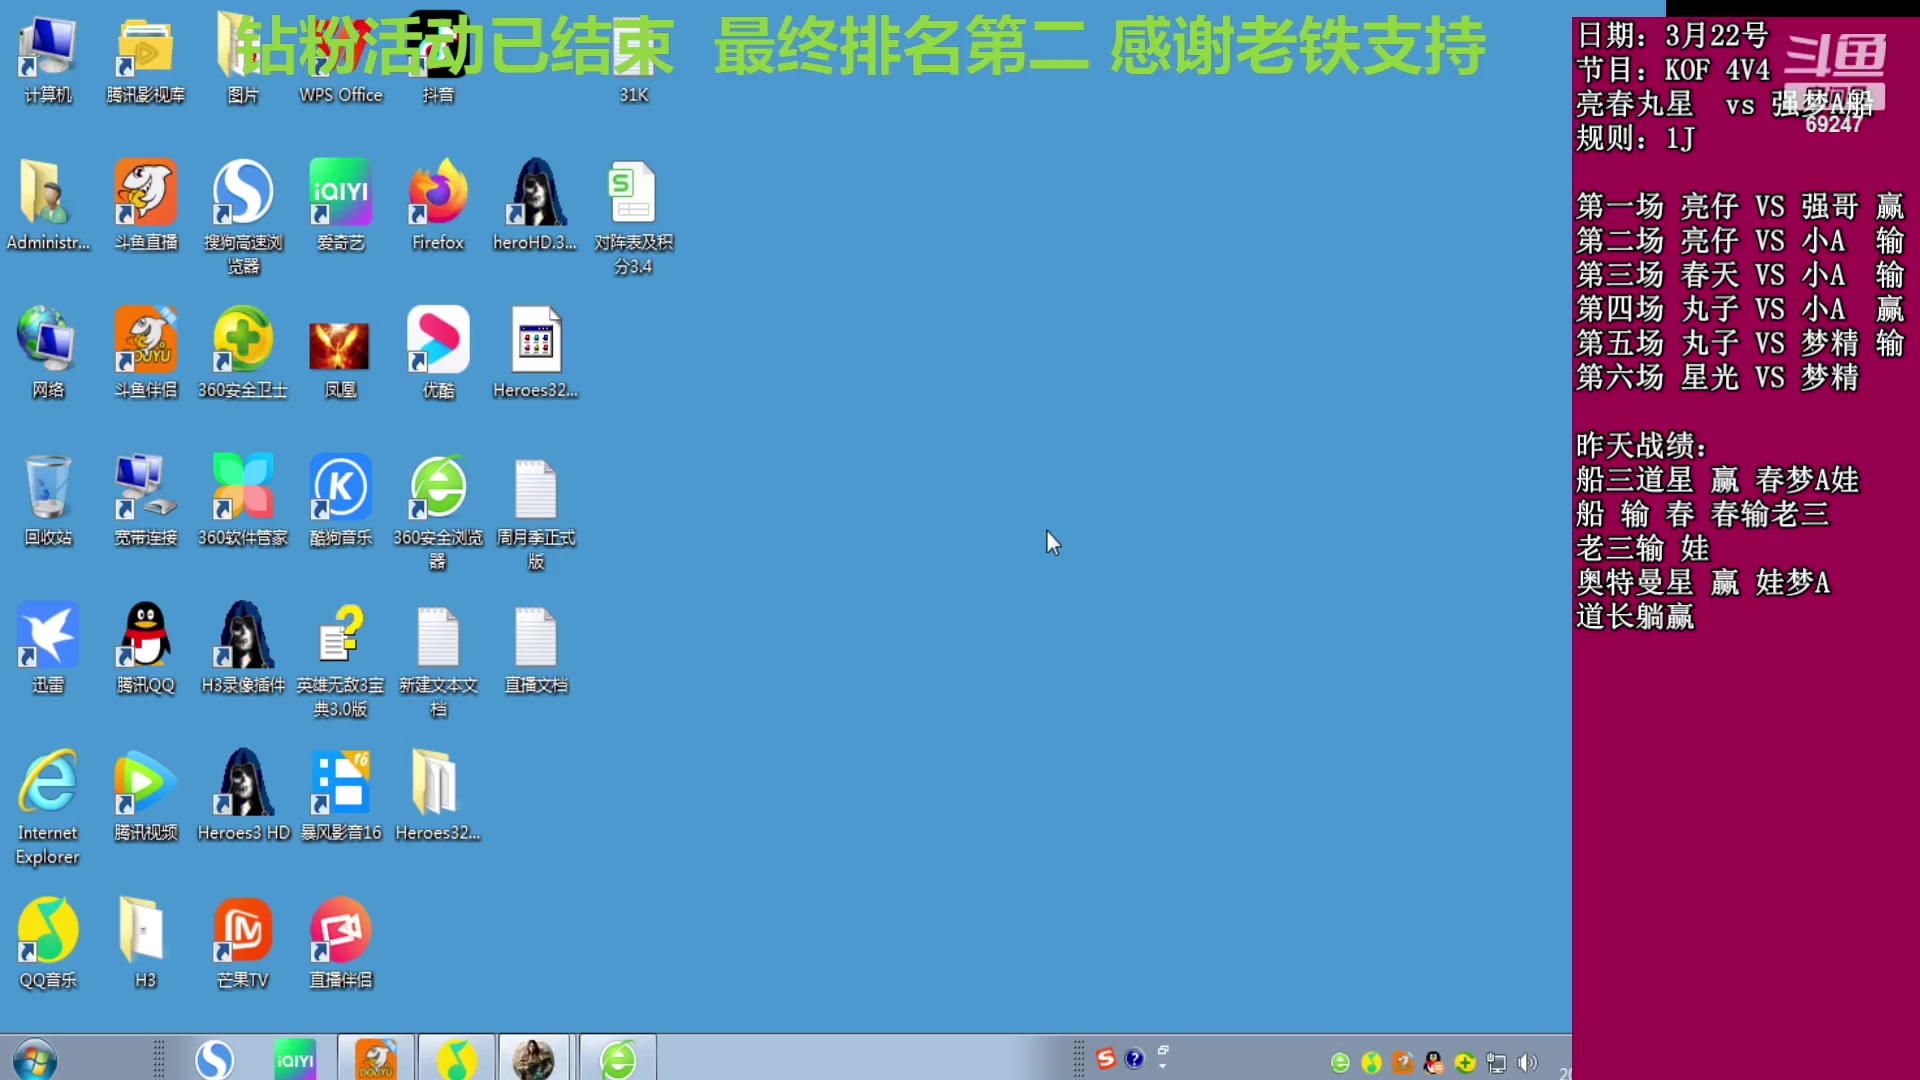The width and height of the screenshot is (1920, 1080).
Task: Open the network status tray icon
Action: 1496,1063
